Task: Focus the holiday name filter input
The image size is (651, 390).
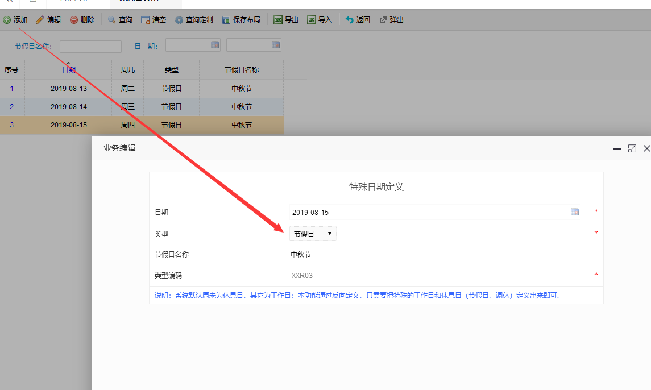Action: tap(91, 46)
